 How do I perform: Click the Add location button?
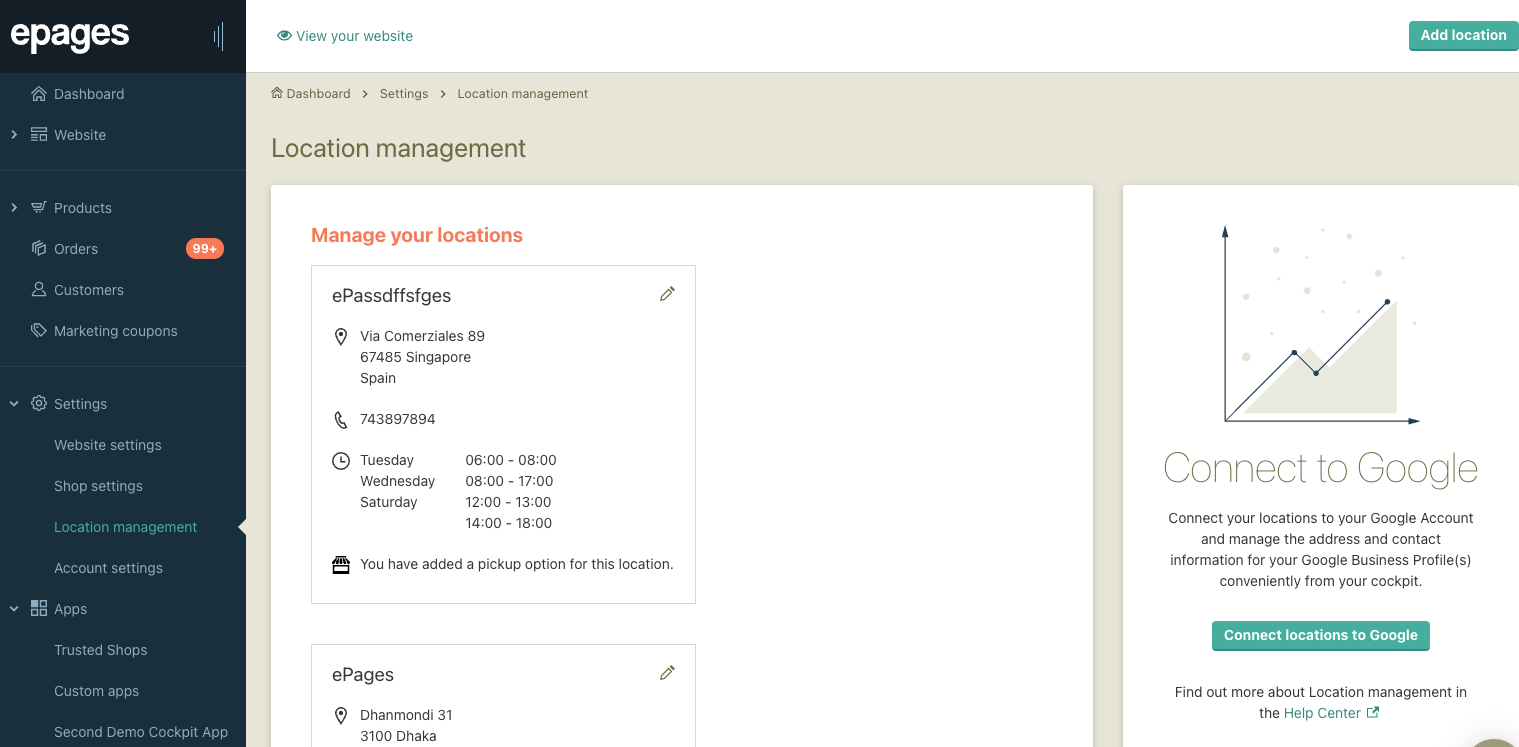point(1464,35)
